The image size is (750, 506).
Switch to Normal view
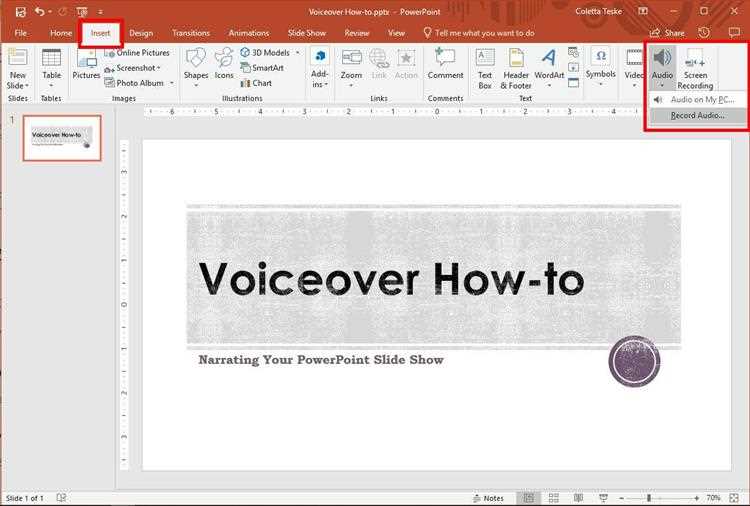(529, 498)
